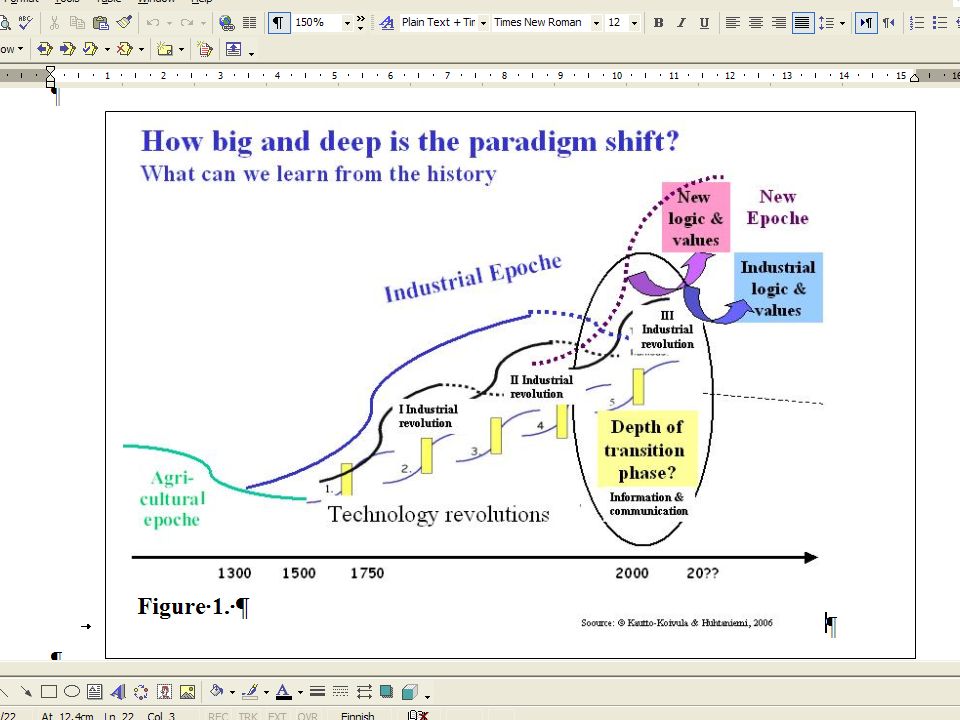Open the font size 12 dropdown

(x=634, y=23)
